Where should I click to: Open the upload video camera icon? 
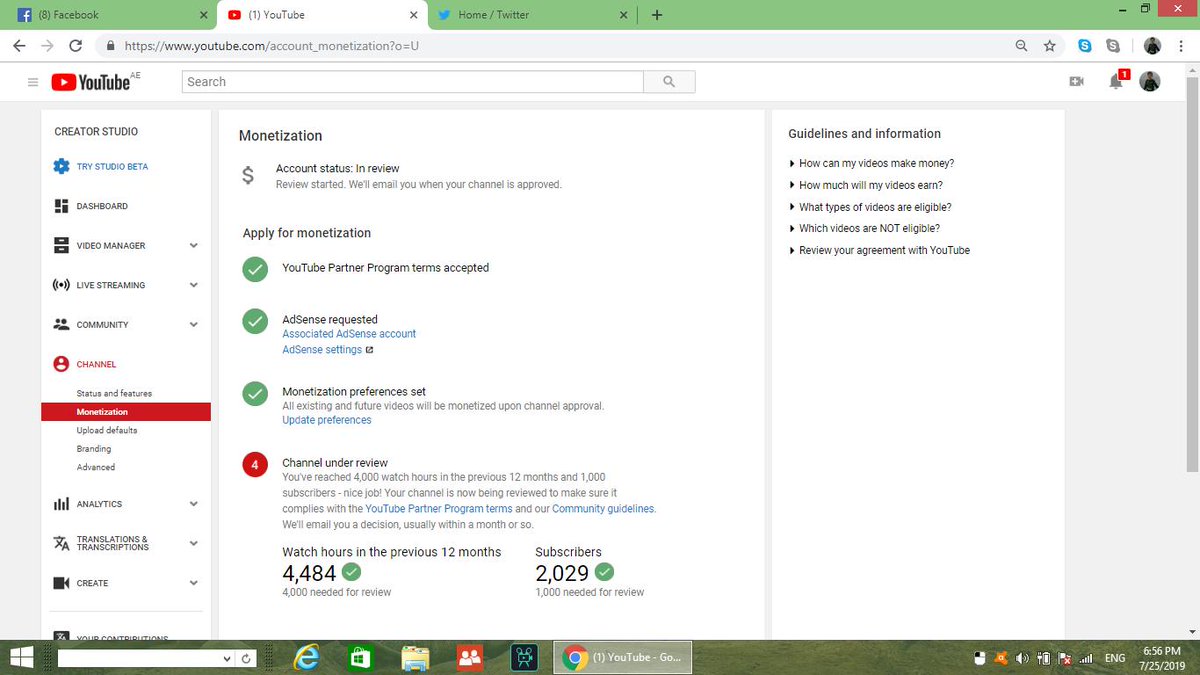click(1076, 82)
